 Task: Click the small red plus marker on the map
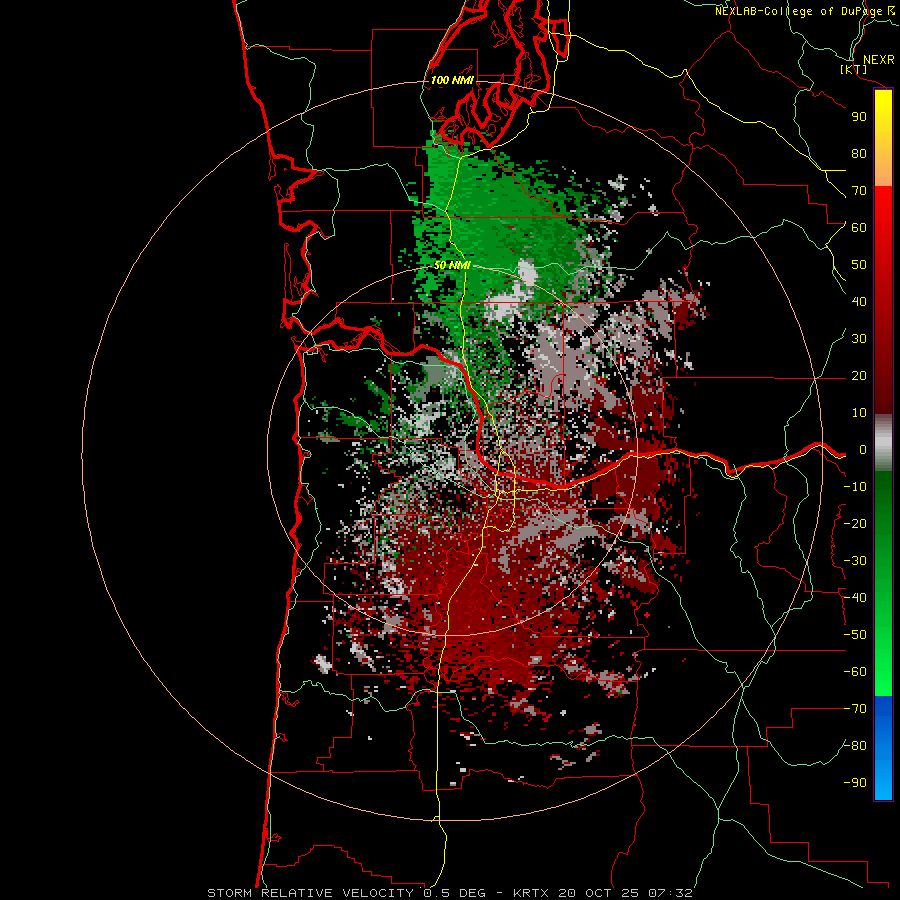point(647,615)
